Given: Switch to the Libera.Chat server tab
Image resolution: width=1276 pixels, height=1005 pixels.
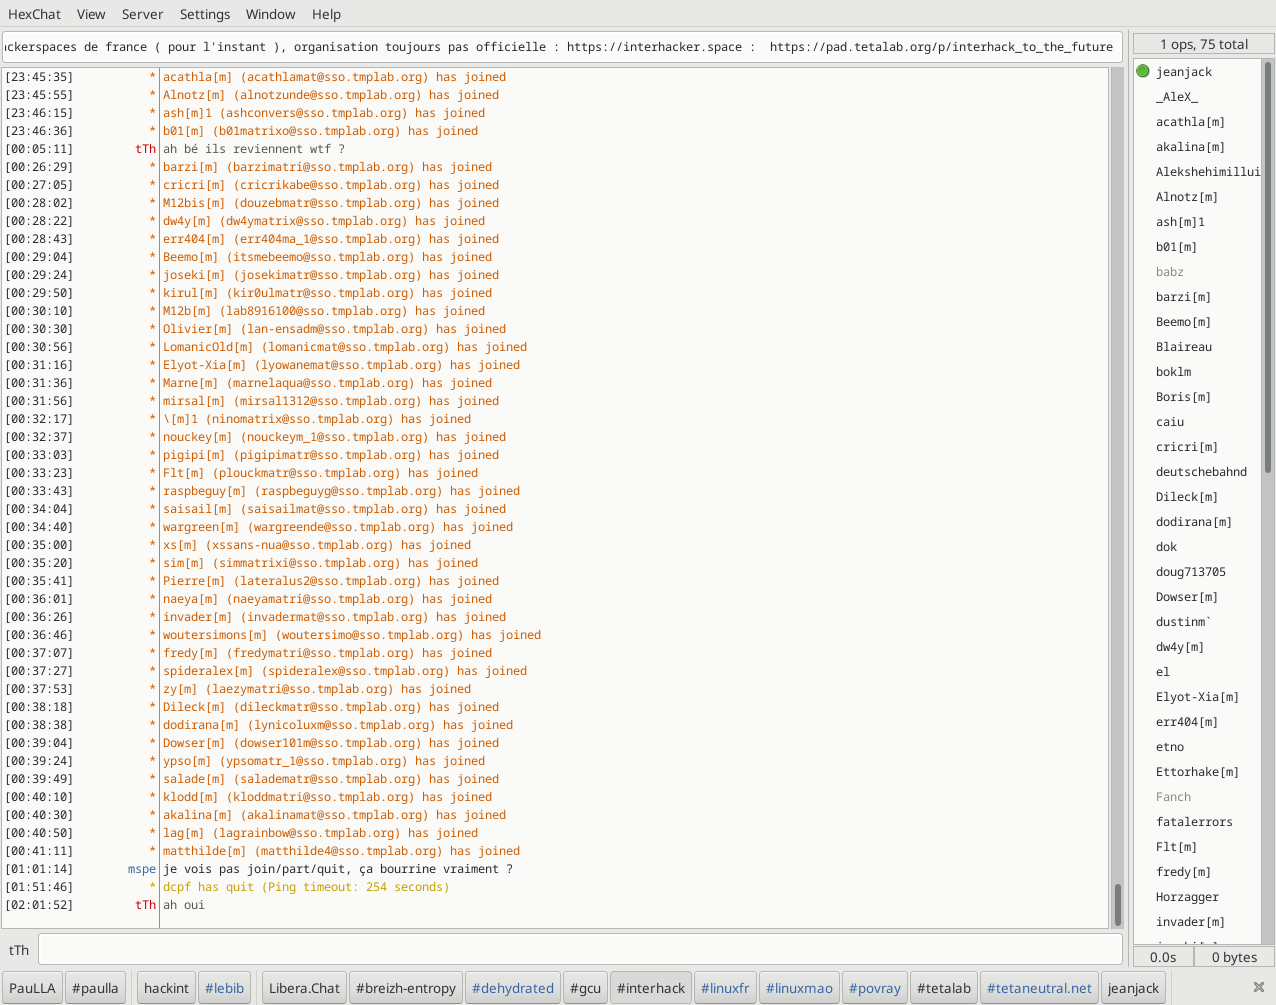Looking at the screenshot, I should pyautogui.click(x=304, y=988).
